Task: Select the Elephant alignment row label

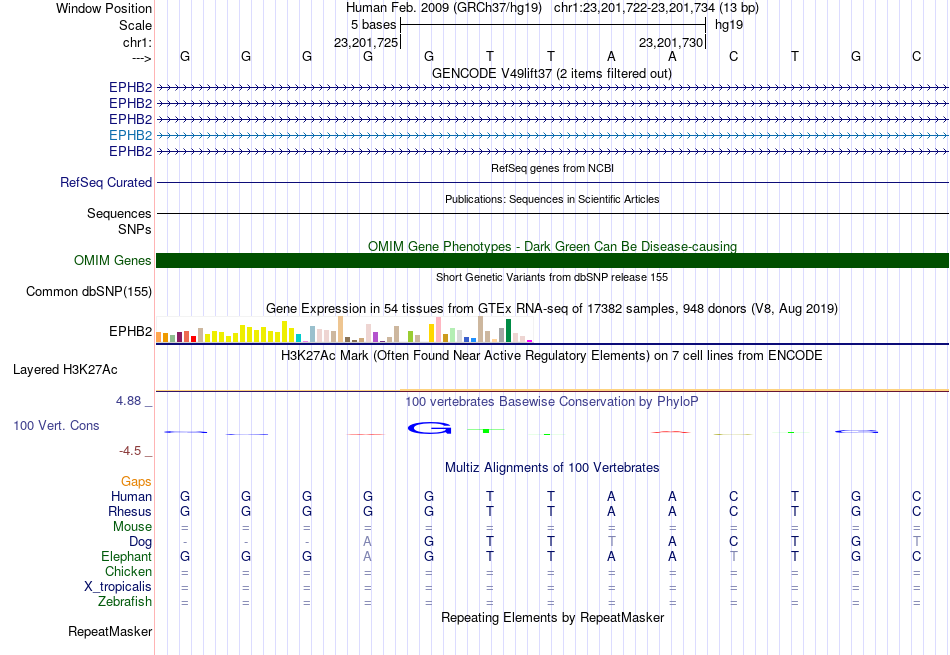Action: point(126,556)
